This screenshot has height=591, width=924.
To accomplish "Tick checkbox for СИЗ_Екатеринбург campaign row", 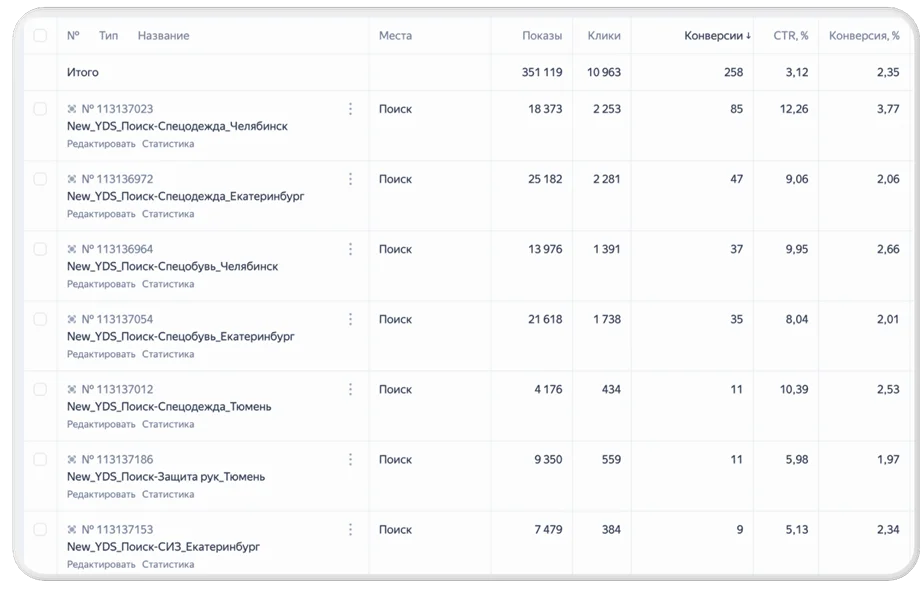I will (40, 530).
